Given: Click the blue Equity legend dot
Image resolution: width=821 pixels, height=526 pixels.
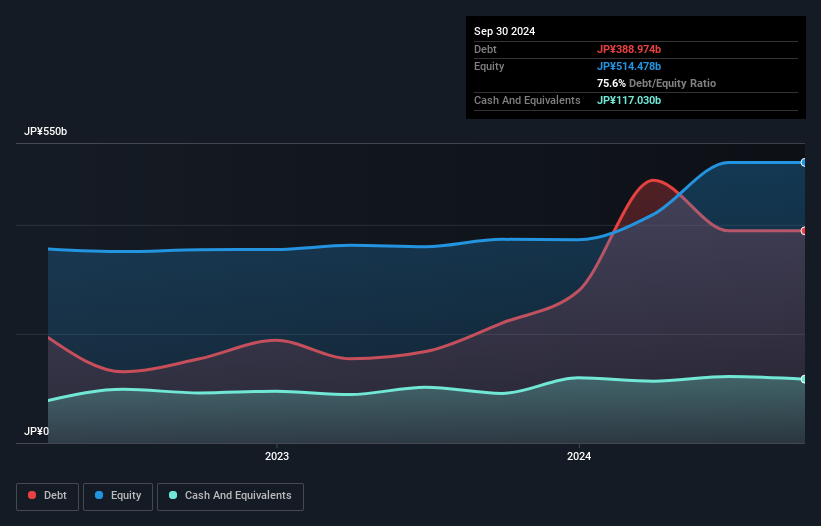Looking at the screenshot, I should point(99,495).
